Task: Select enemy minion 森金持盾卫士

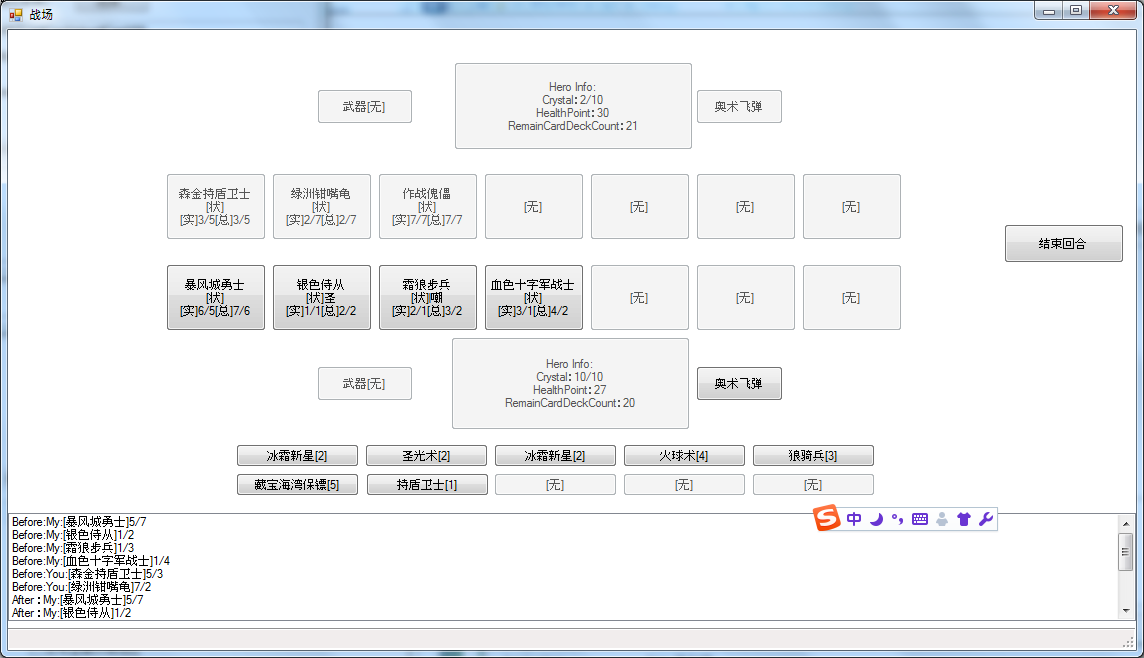Action: pyautogui.click(x=215, y=206)
